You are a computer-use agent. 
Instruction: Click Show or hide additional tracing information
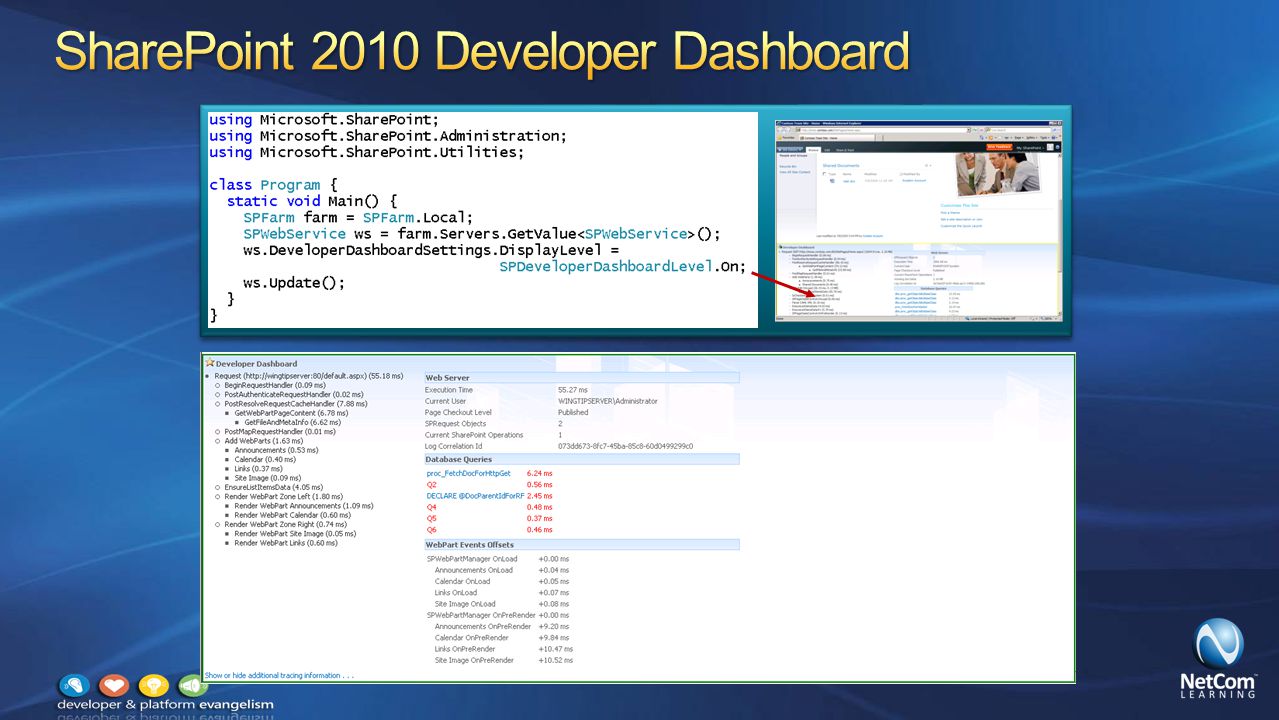coord(279,675)
